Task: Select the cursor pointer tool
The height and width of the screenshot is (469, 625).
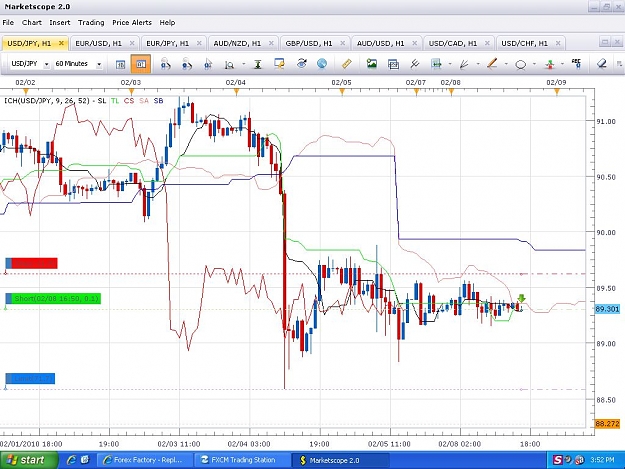Action: [x=208, y=64]
